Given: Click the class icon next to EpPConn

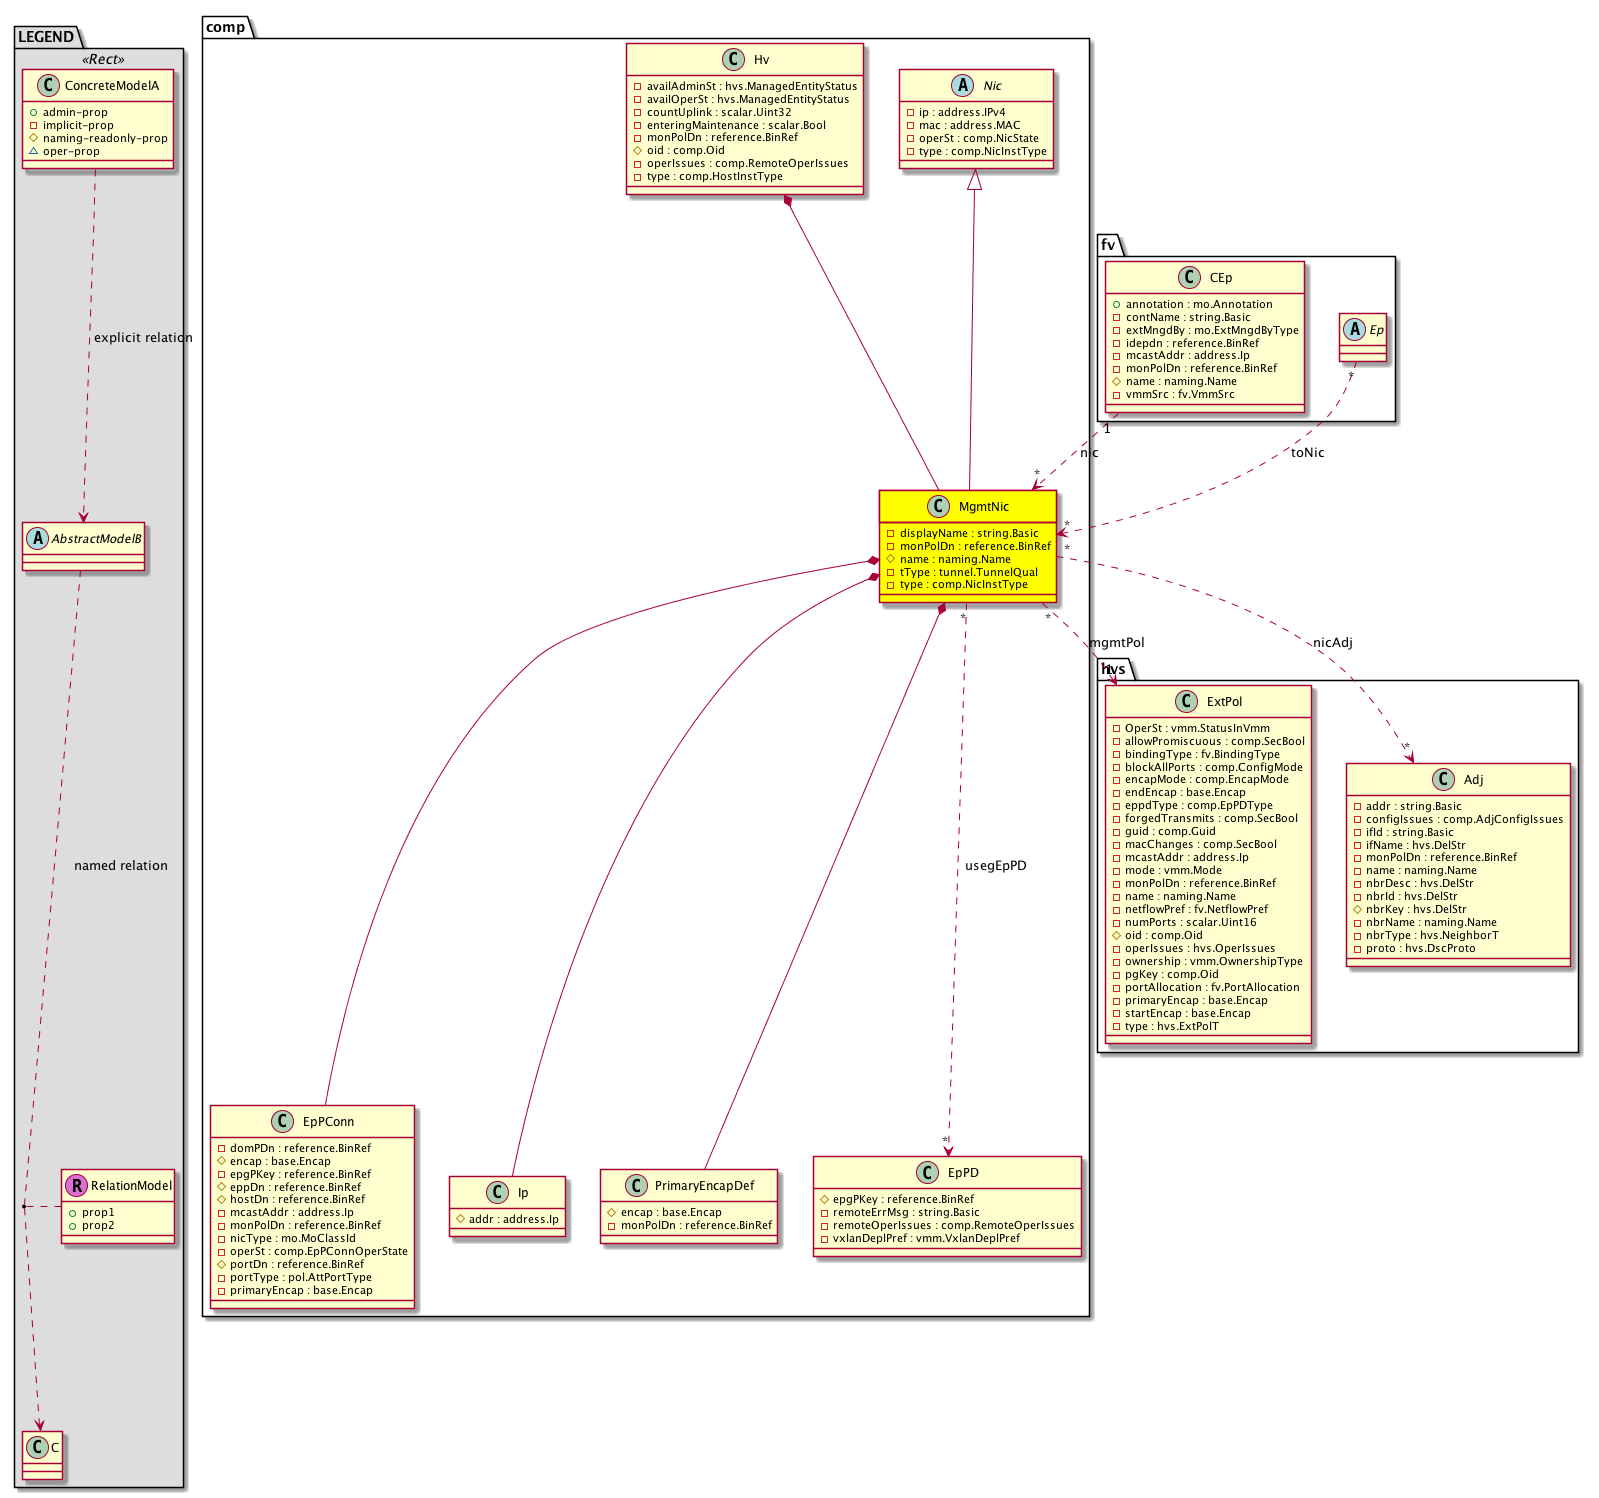Looking at the screenshot, I should [x=282, y=1121].
